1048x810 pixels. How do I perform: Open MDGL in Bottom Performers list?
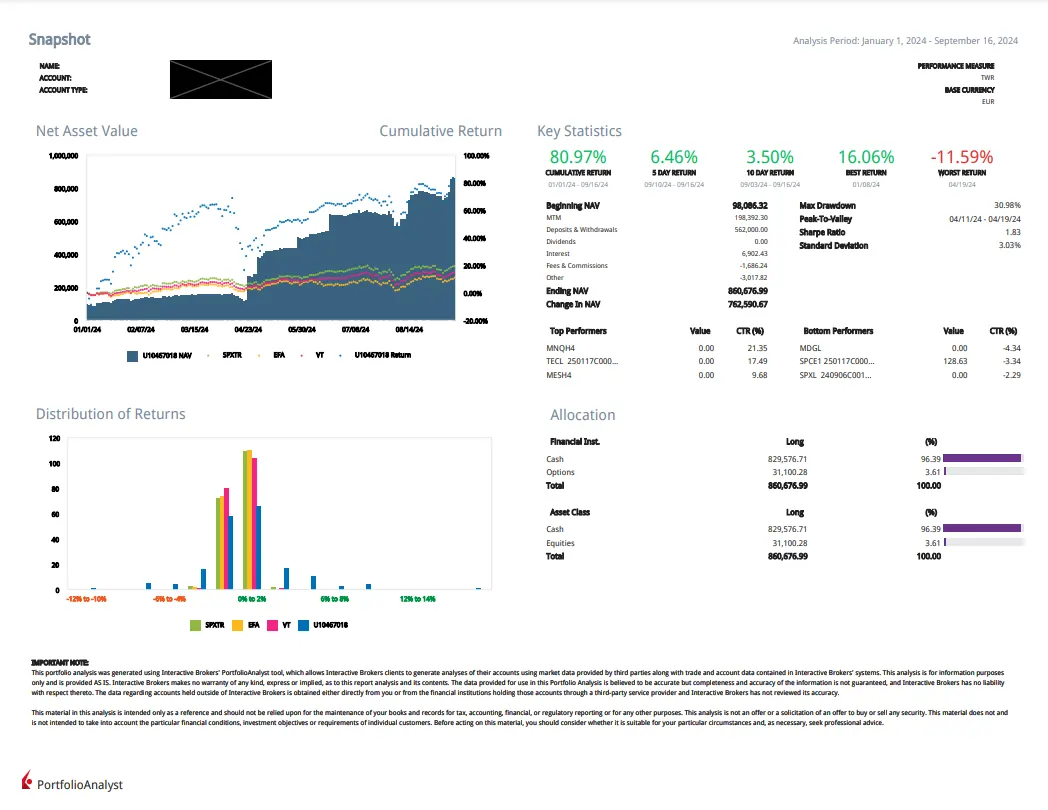point(810,347)
